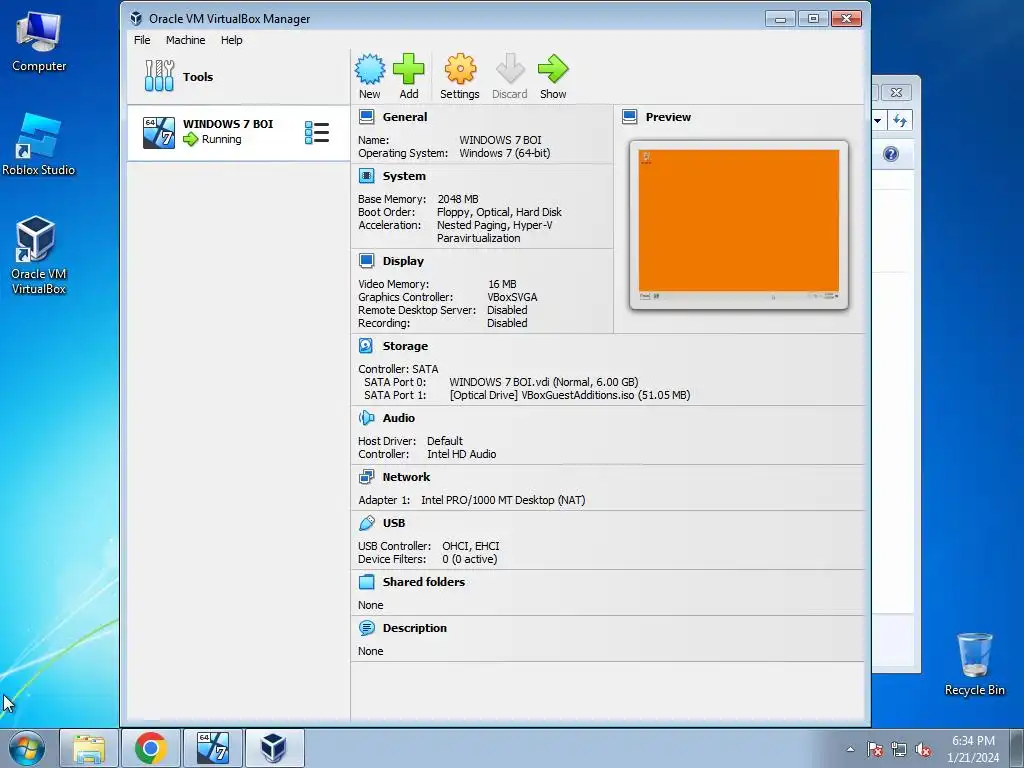Switch to the running VM taskbar button
Screen dimensions: 1024x768
(213, 748)
